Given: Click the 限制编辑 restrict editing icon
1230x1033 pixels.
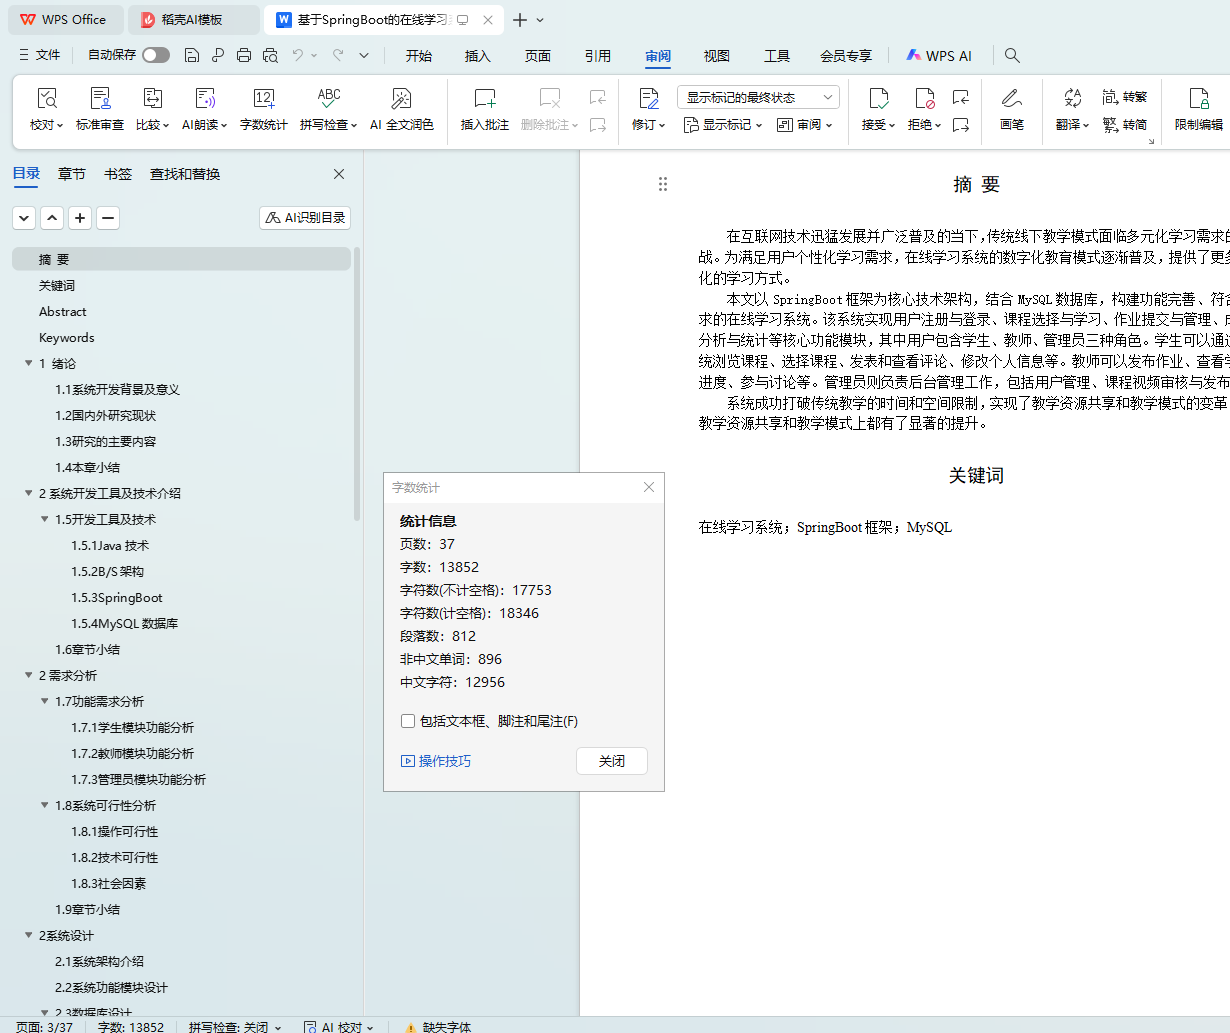Looking at the screenshot, I should [x=1198, y=108].
